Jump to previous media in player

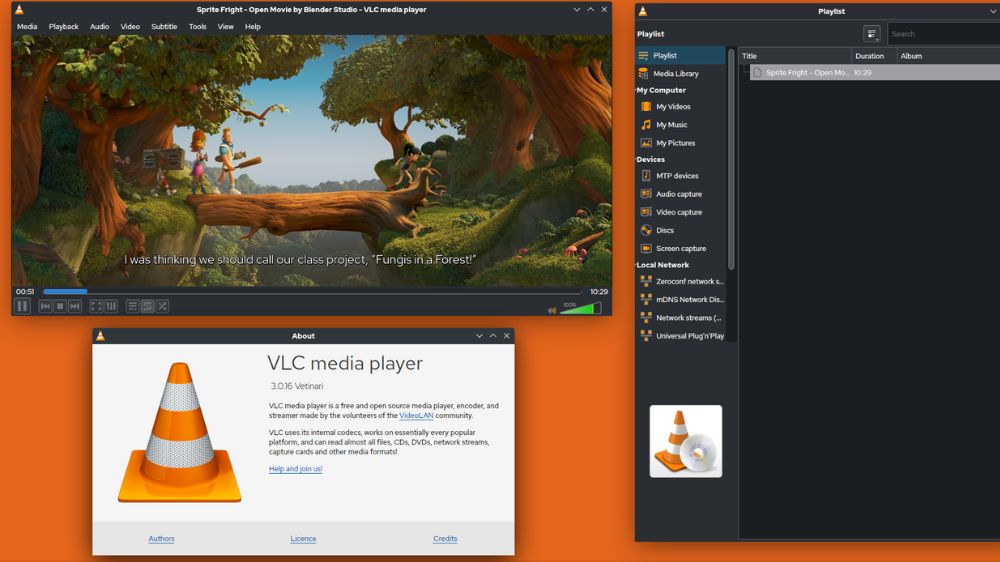coord(45,307)
